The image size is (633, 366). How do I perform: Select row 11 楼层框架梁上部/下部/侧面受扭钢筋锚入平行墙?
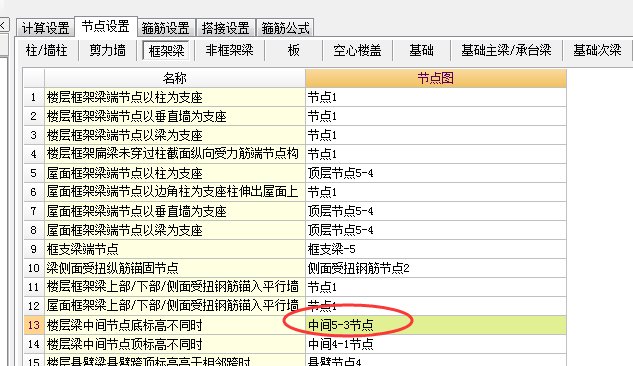click(175, 287)
